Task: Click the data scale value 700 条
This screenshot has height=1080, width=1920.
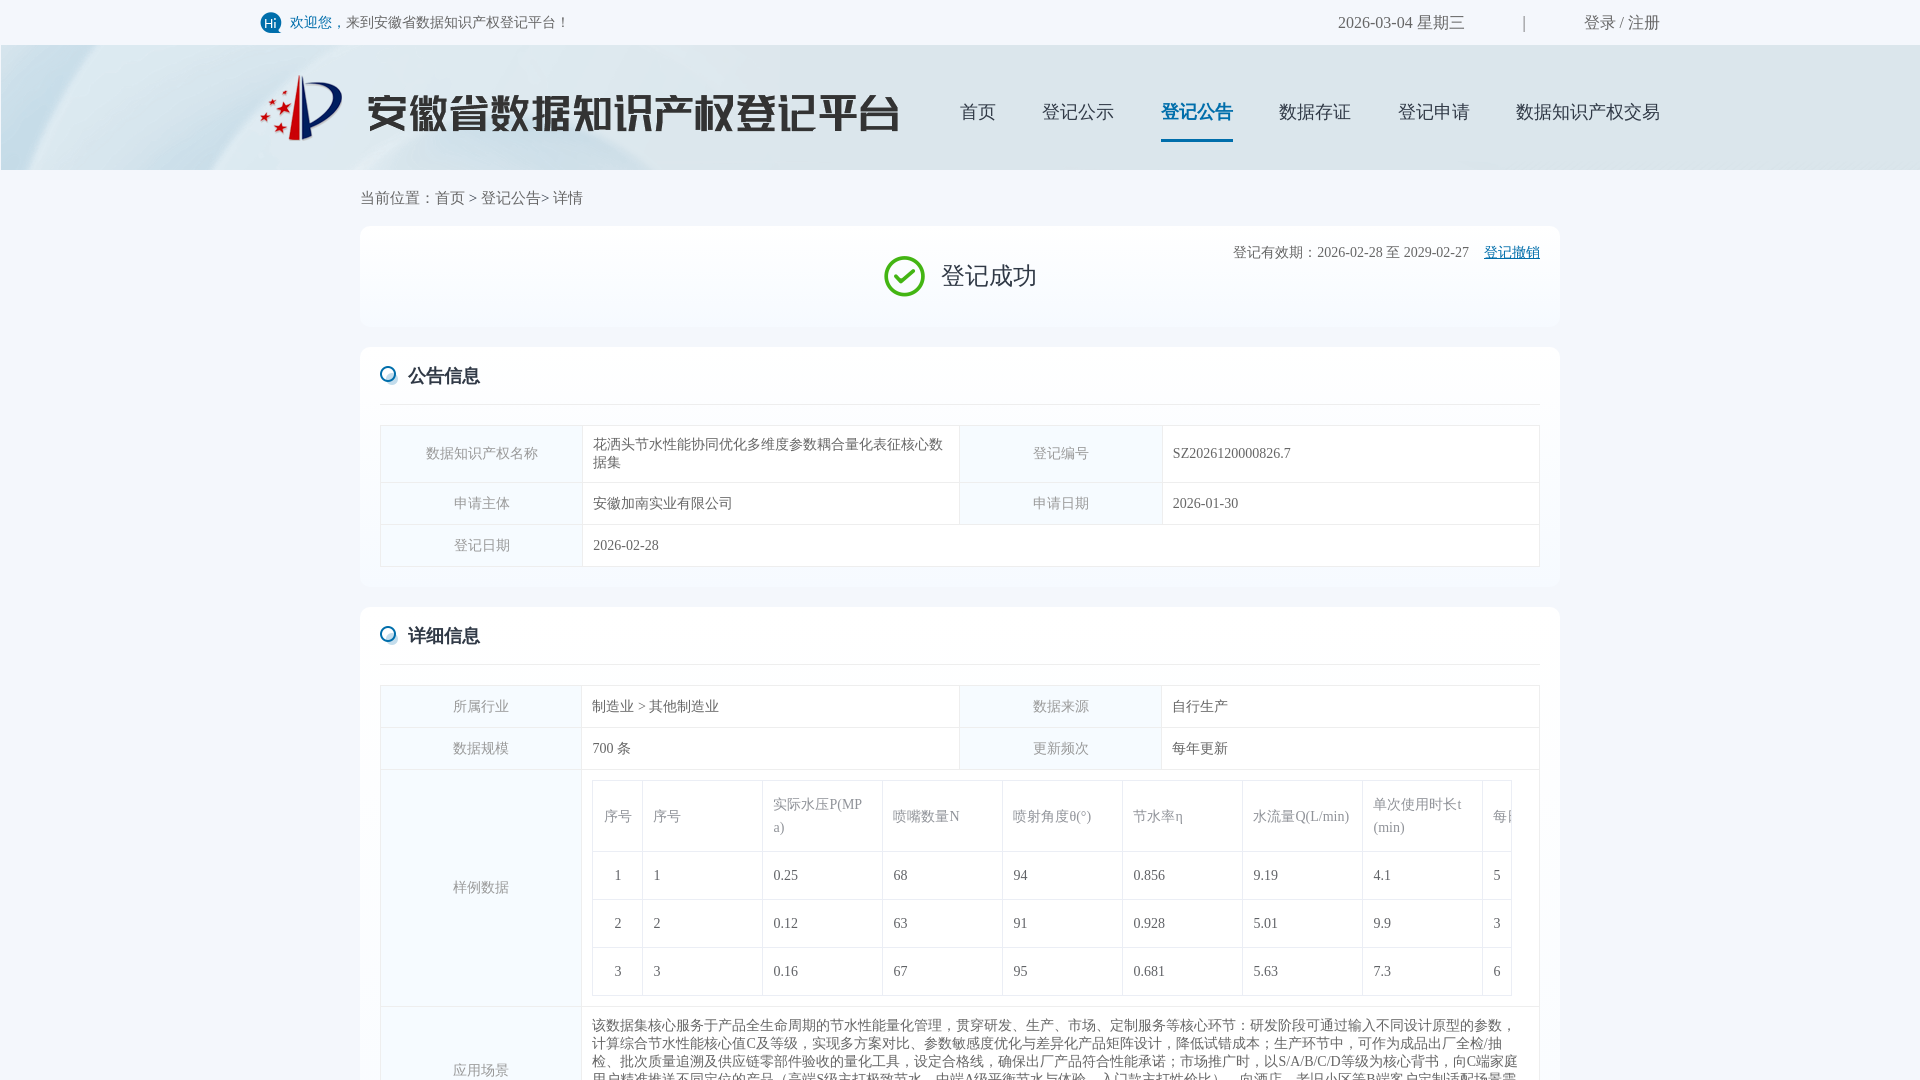Action: (x=611, y=749)
